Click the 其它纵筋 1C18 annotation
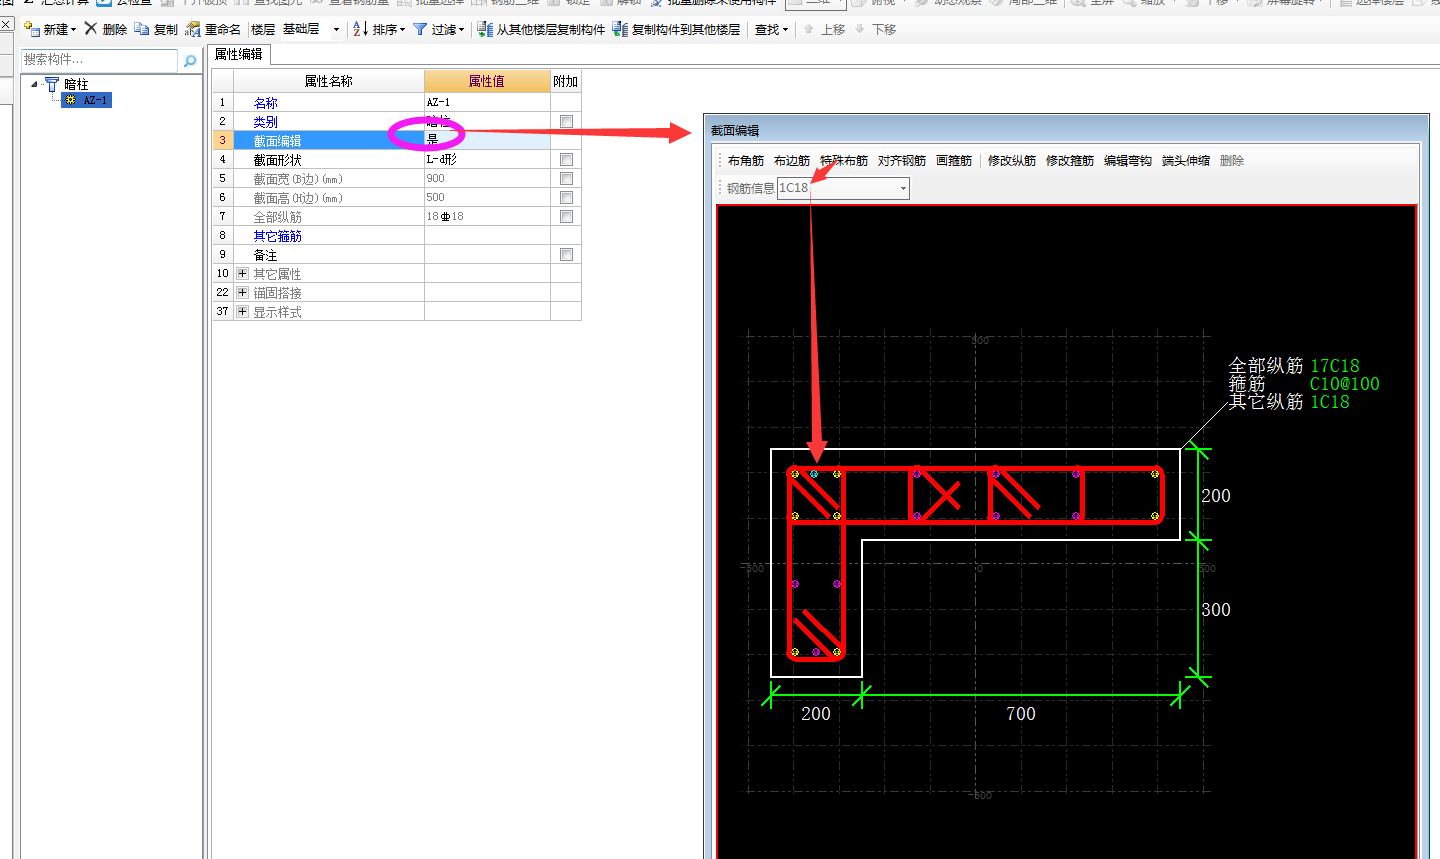 [1289, 401]
